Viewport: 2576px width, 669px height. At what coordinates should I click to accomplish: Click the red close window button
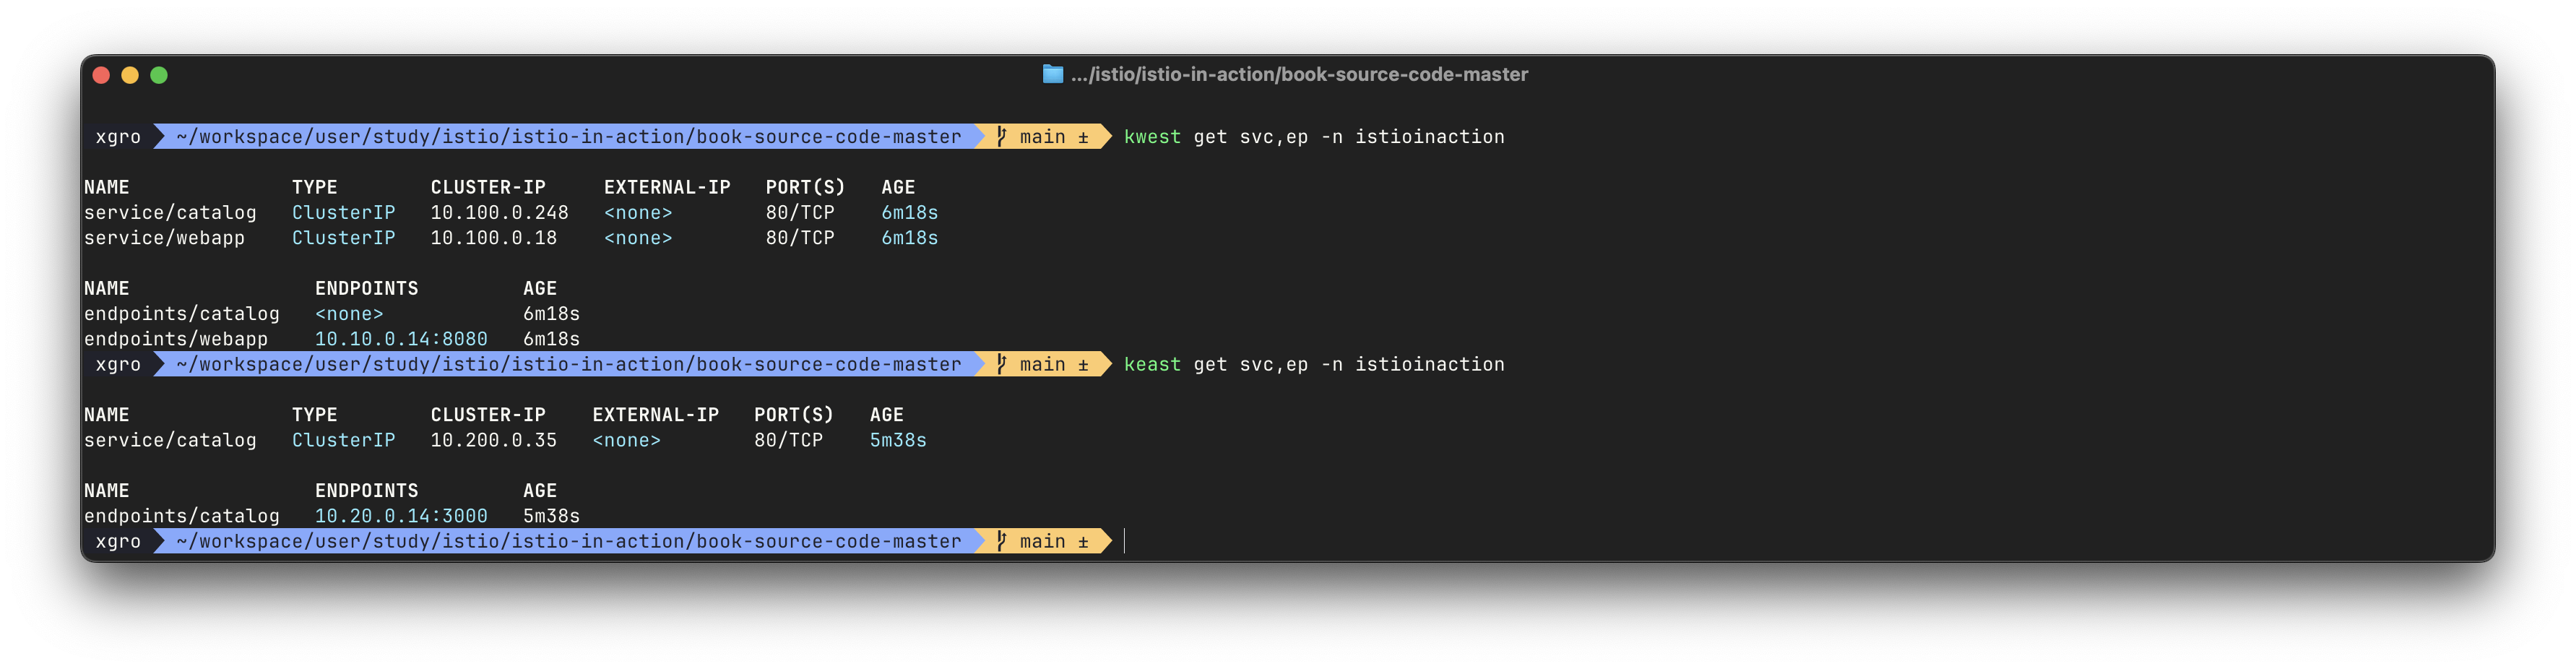coord(101,75)
